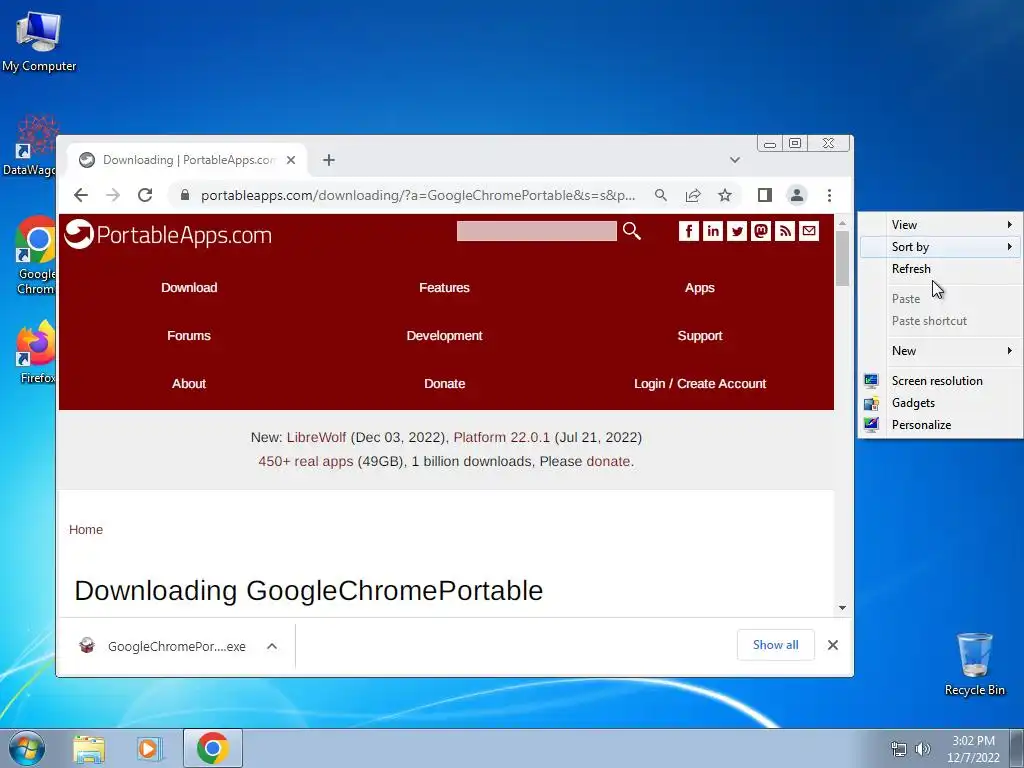This screenshot has width=1024, height=768.
Task: Expand the Sort by submenu
Action: (x=940, y=247)
